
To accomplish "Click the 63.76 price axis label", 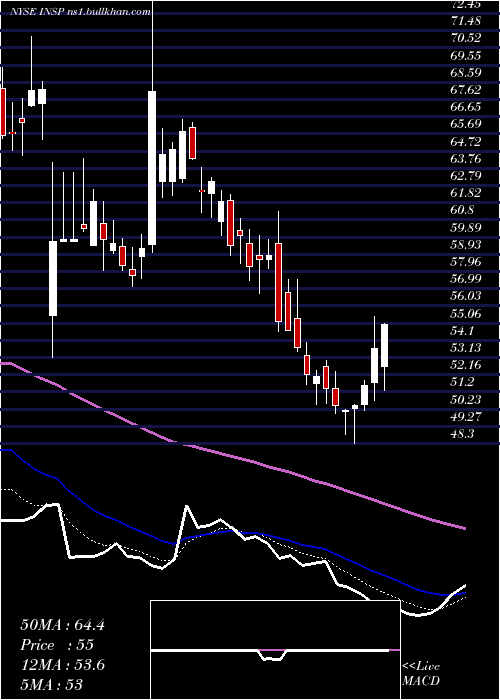I will (467, 158).
